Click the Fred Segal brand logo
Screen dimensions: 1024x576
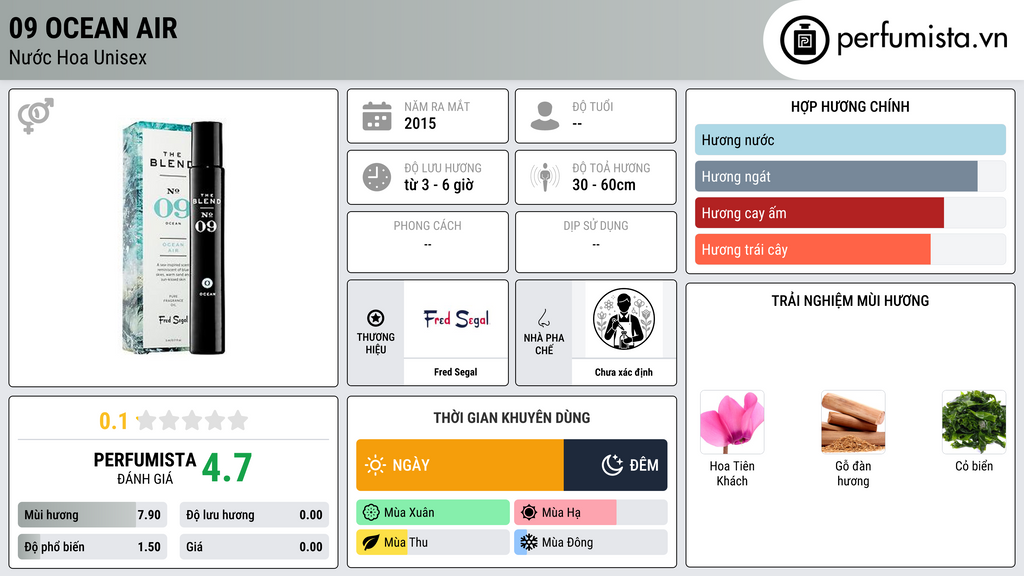[x=456, y=319]
